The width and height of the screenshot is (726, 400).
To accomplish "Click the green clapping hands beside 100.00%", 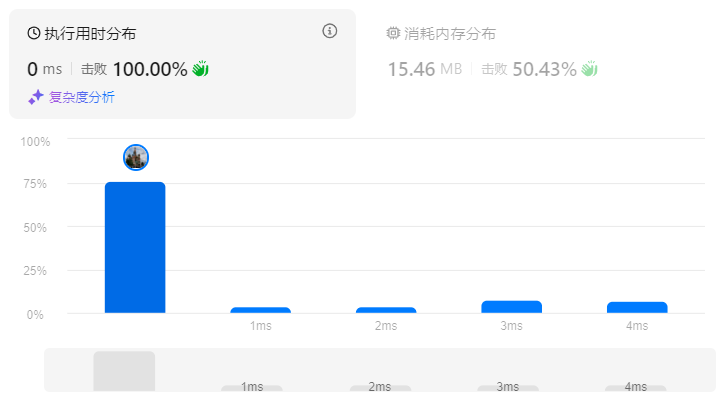I will [200, 69].
